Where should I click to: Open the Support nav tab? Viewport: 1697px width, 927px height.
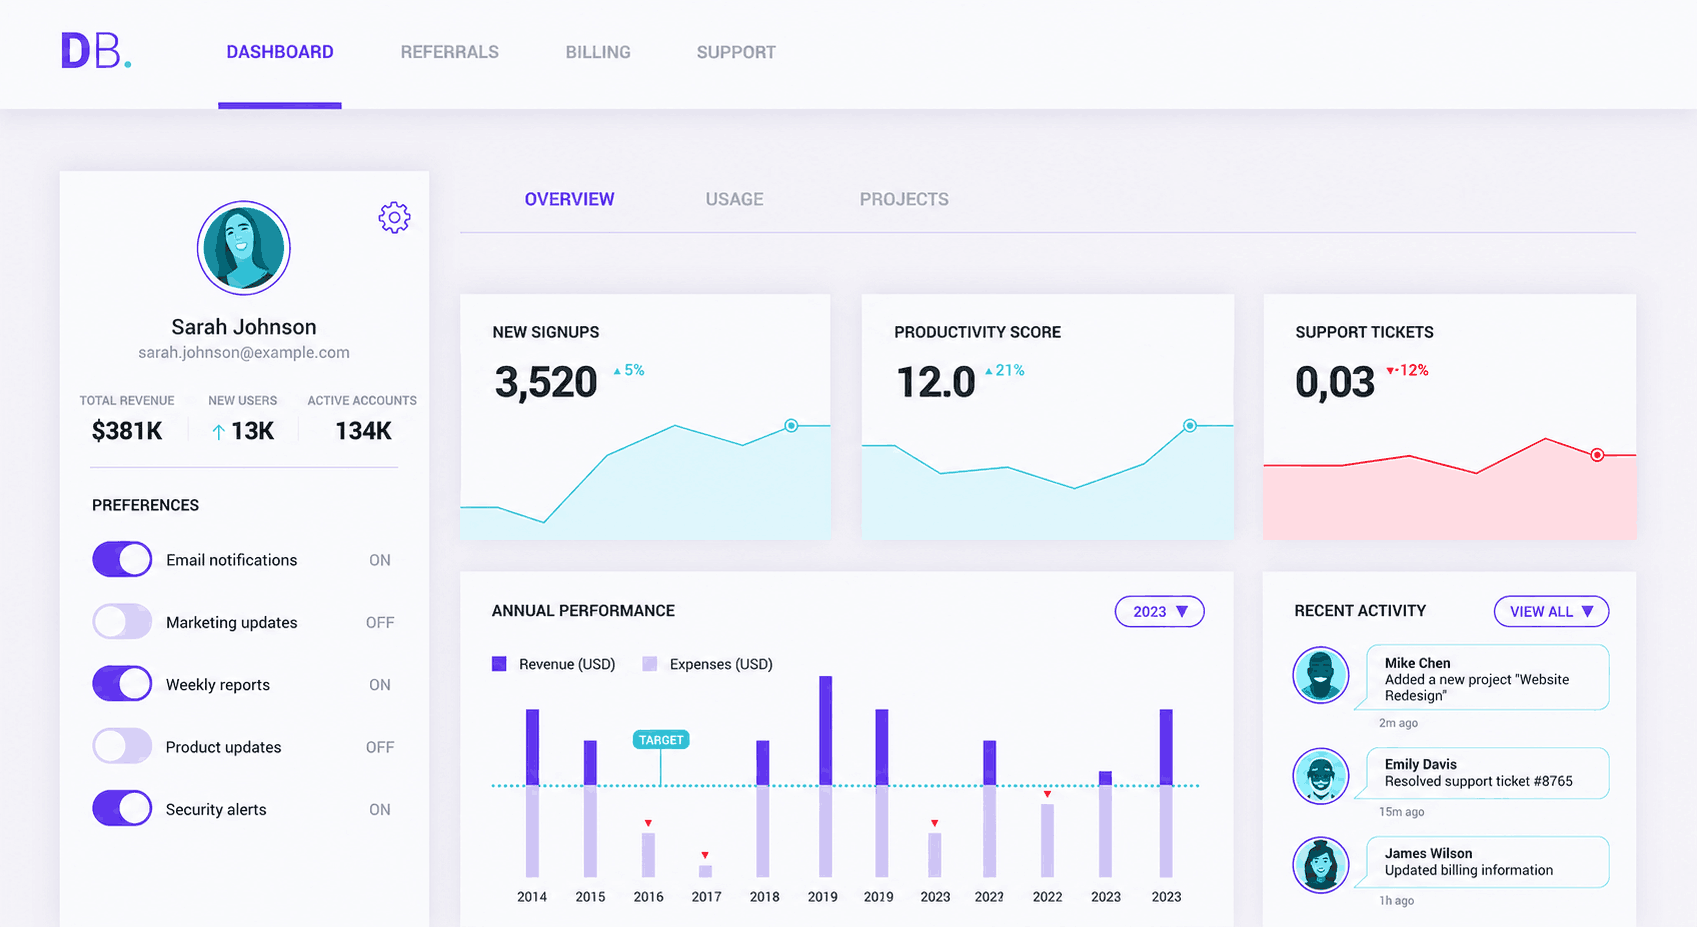click(736, 52)
